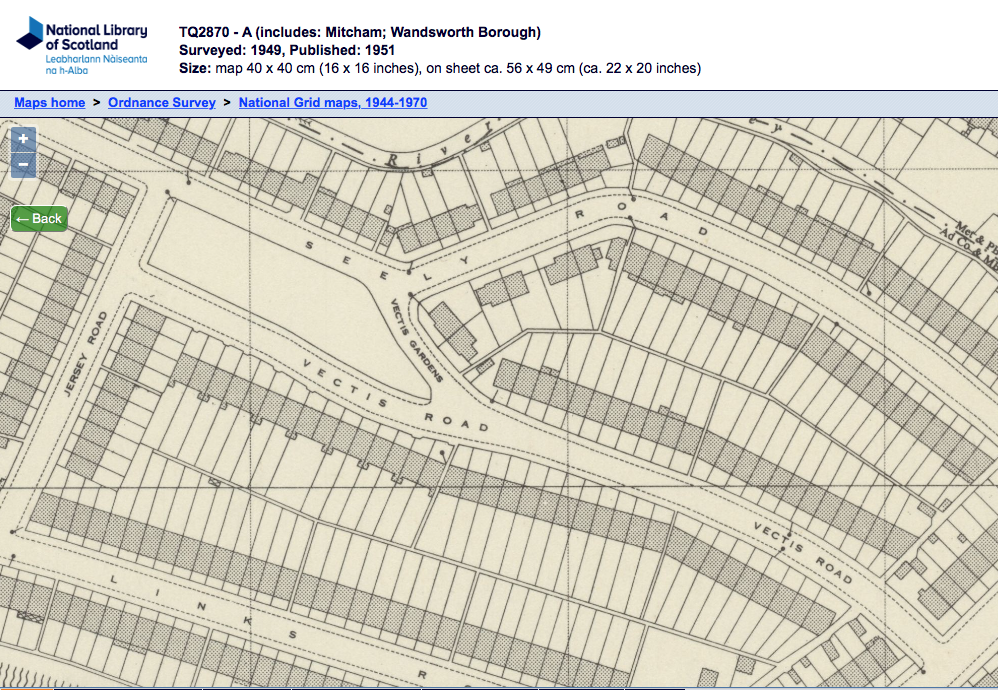Click the Surveyed 1949, Published 1951 text
Viewport: 998px width, 690px height.
(286, 50)
